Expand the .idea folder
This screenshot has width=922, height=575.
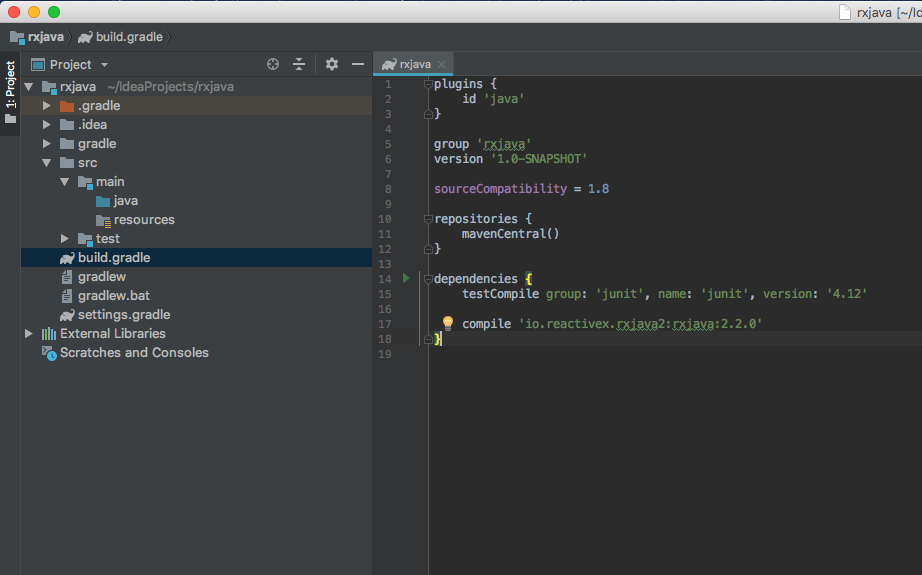coord(46,125)
